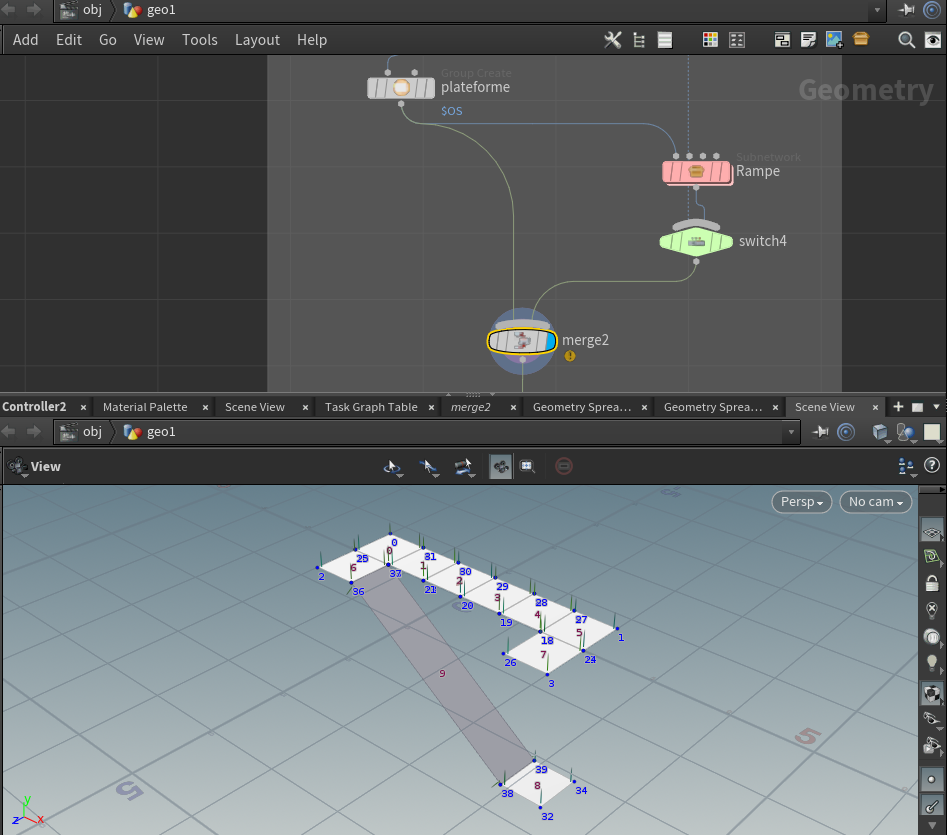Click the wrench tools icon in network toolbar

pos(613,40)
